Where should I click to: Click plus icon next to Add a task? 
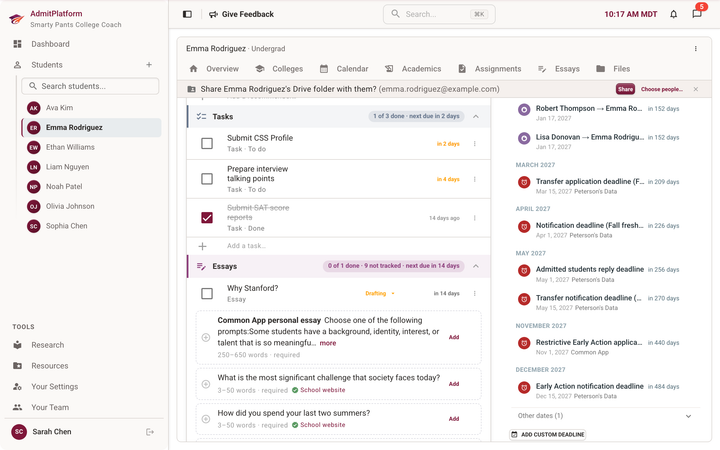coord(202,247)
